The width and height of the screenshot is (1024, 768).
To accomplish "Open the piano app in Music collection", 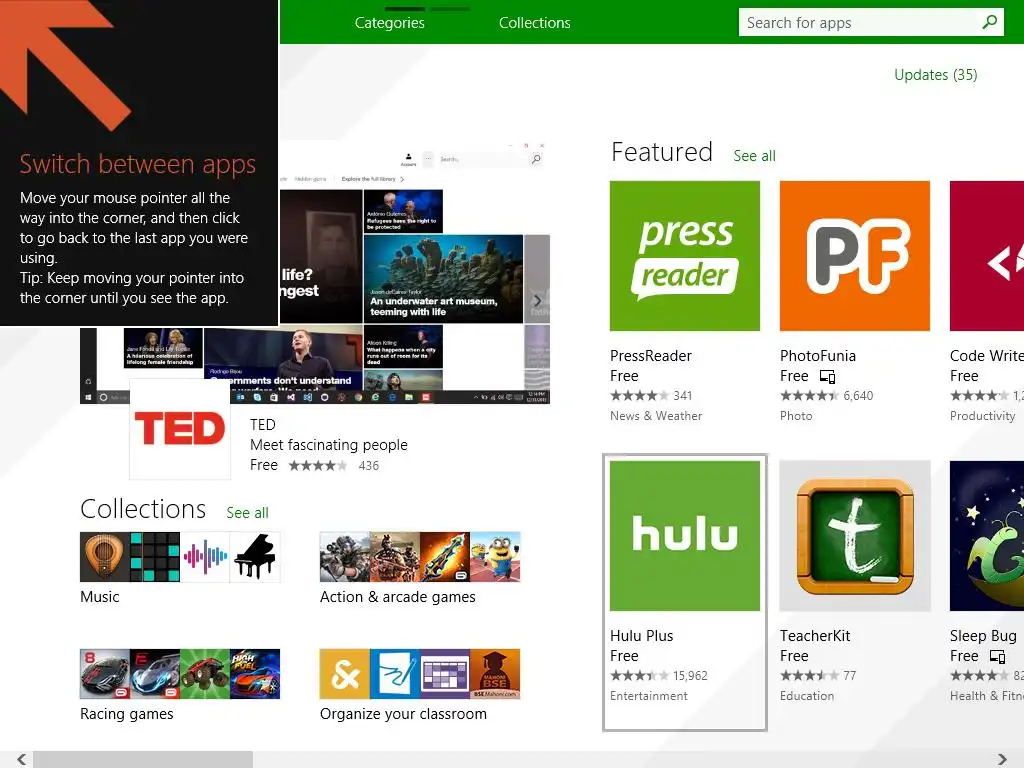I will click(255, 557).
